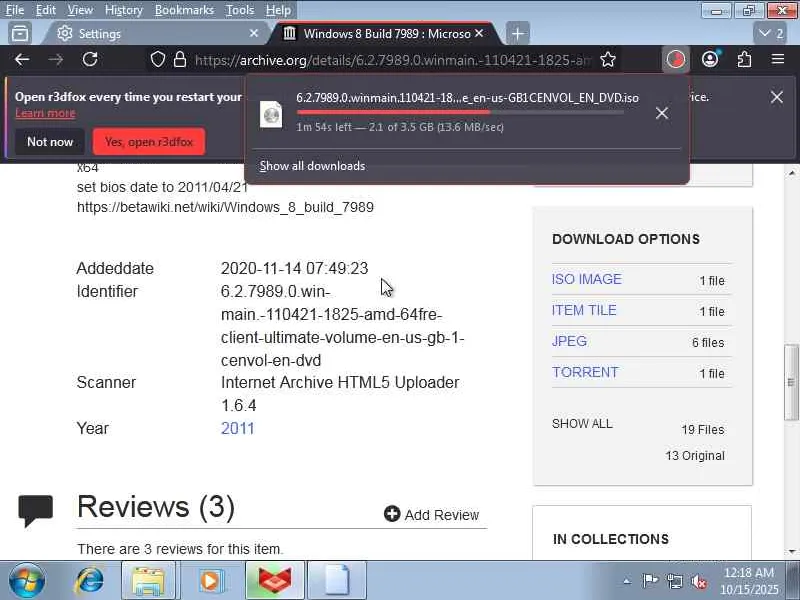Click the betawiki.net Windows_8_build_7989 URL text
The height and width of the screenshot is (600, 800).
click(225, 207)
